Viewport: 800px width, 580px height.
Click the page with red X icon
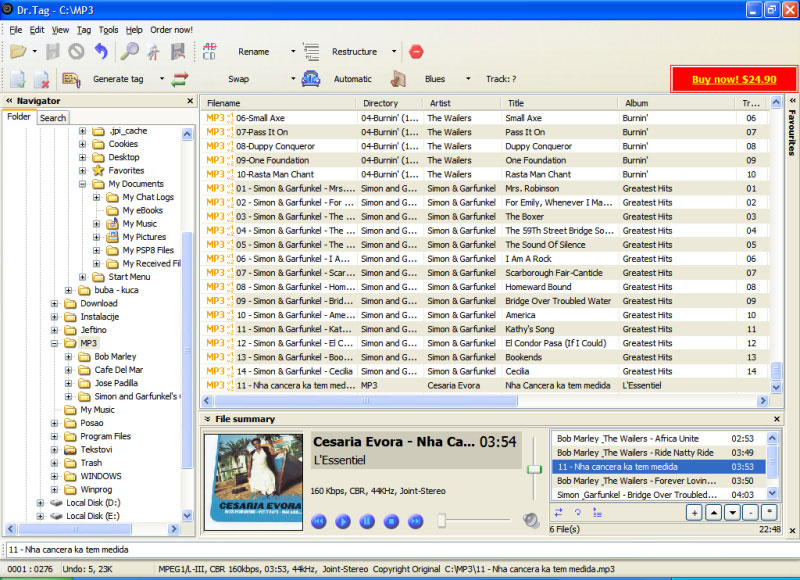[41, 79]
